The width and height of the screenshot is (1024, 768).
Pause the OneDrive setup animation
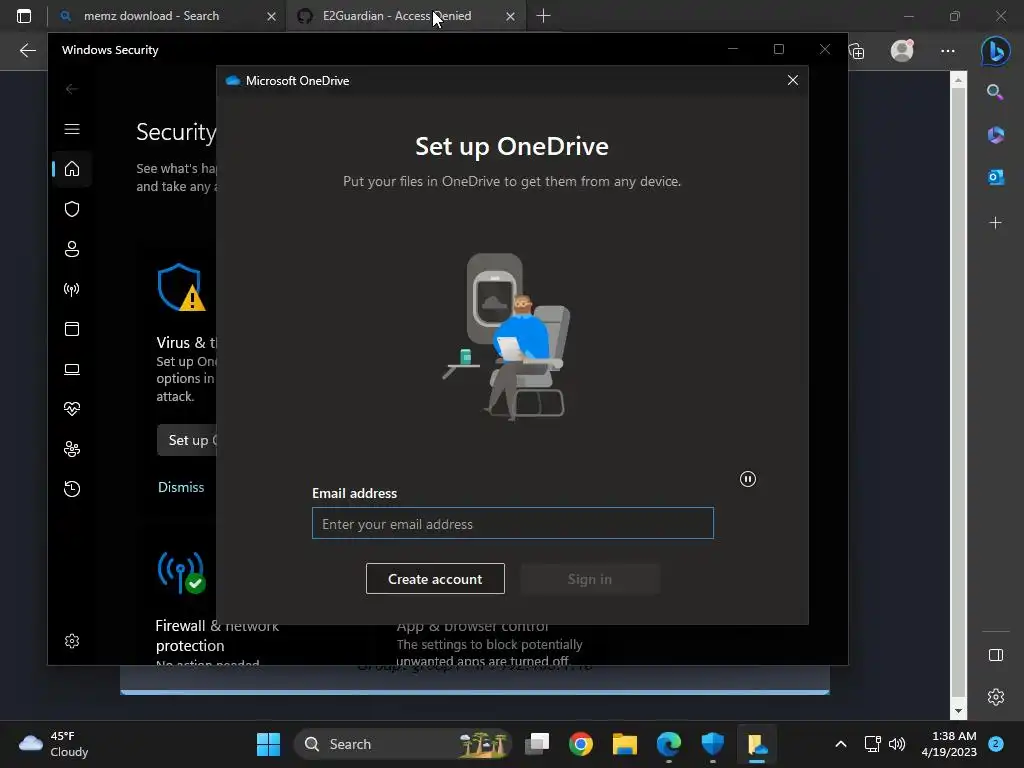point(748,479)
